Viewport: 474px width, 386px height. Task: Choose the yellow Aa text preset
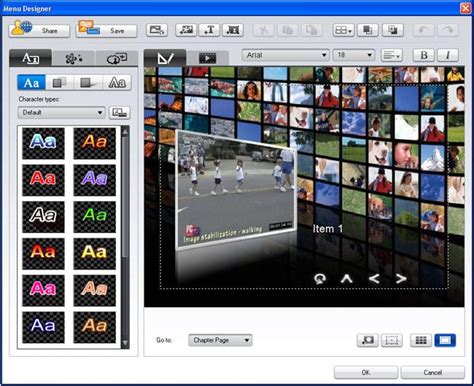[x=95, y=253]
